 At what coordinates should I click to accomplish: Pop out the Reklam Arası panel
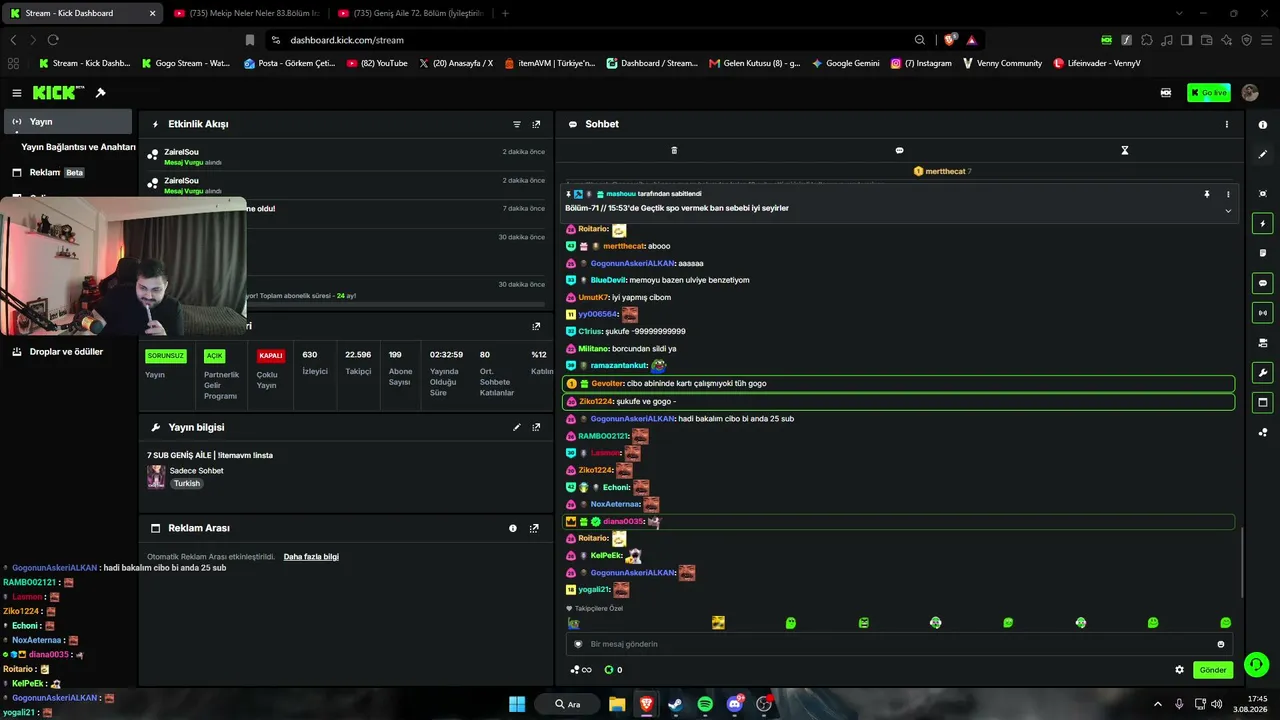[534, 528]
